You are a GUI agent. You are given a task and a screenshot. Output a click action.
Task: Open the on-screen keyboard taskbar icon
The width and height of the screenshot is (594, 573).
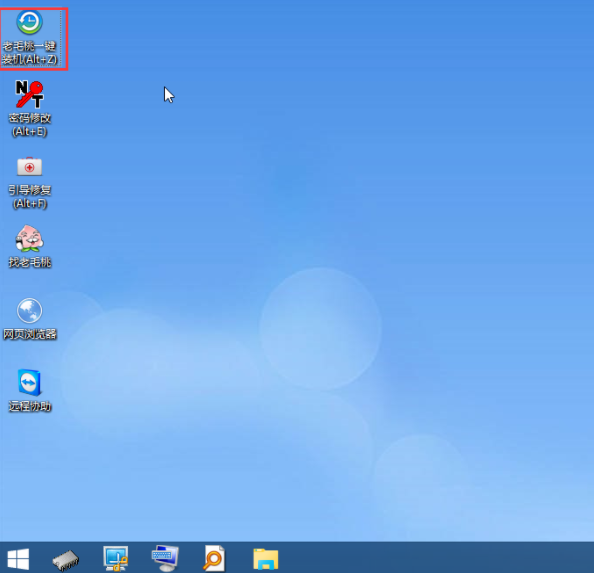165,558
